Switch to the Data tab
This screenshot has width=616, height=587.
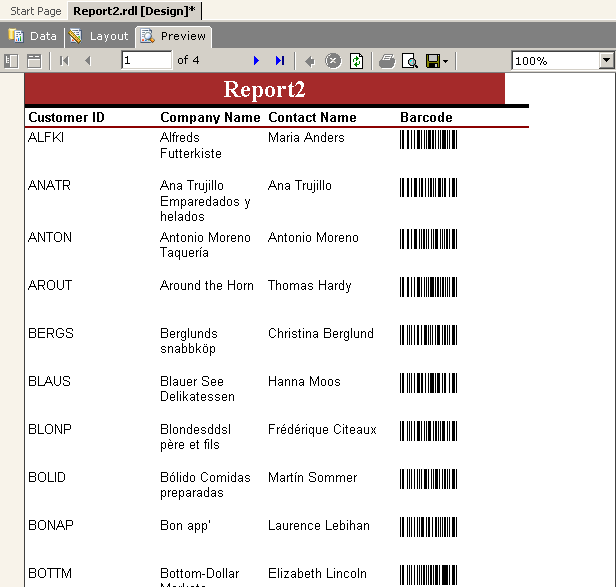32,36
